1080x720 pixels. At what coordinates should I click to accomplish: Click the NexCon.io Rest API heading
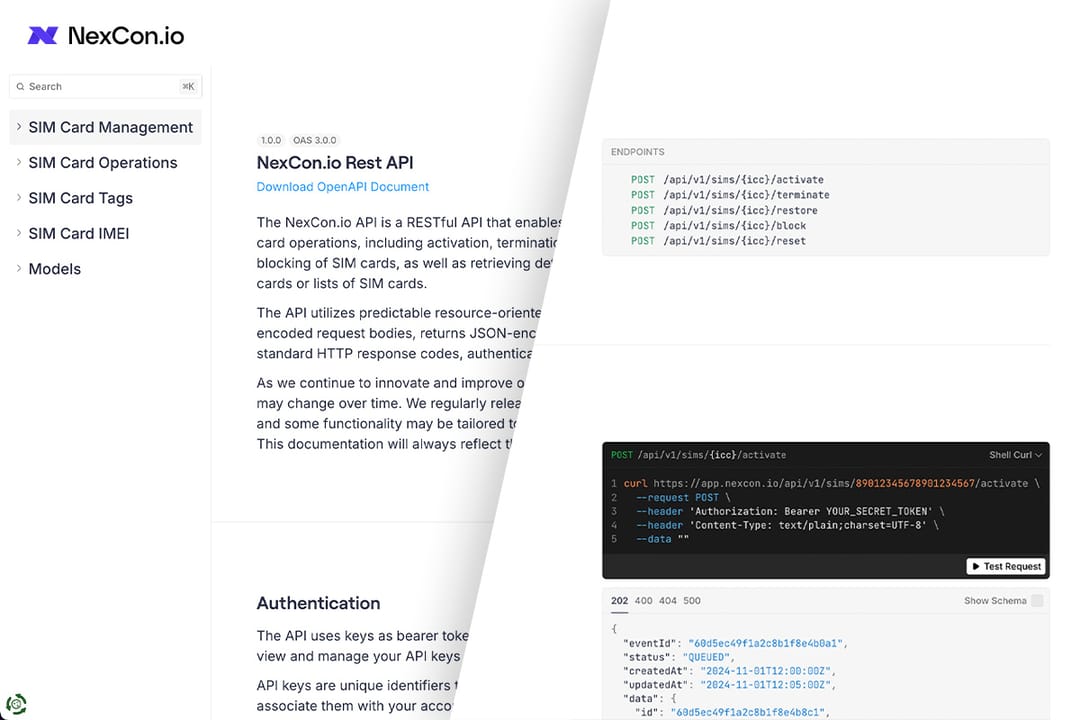pyautogui.click(x=335, y=163)
